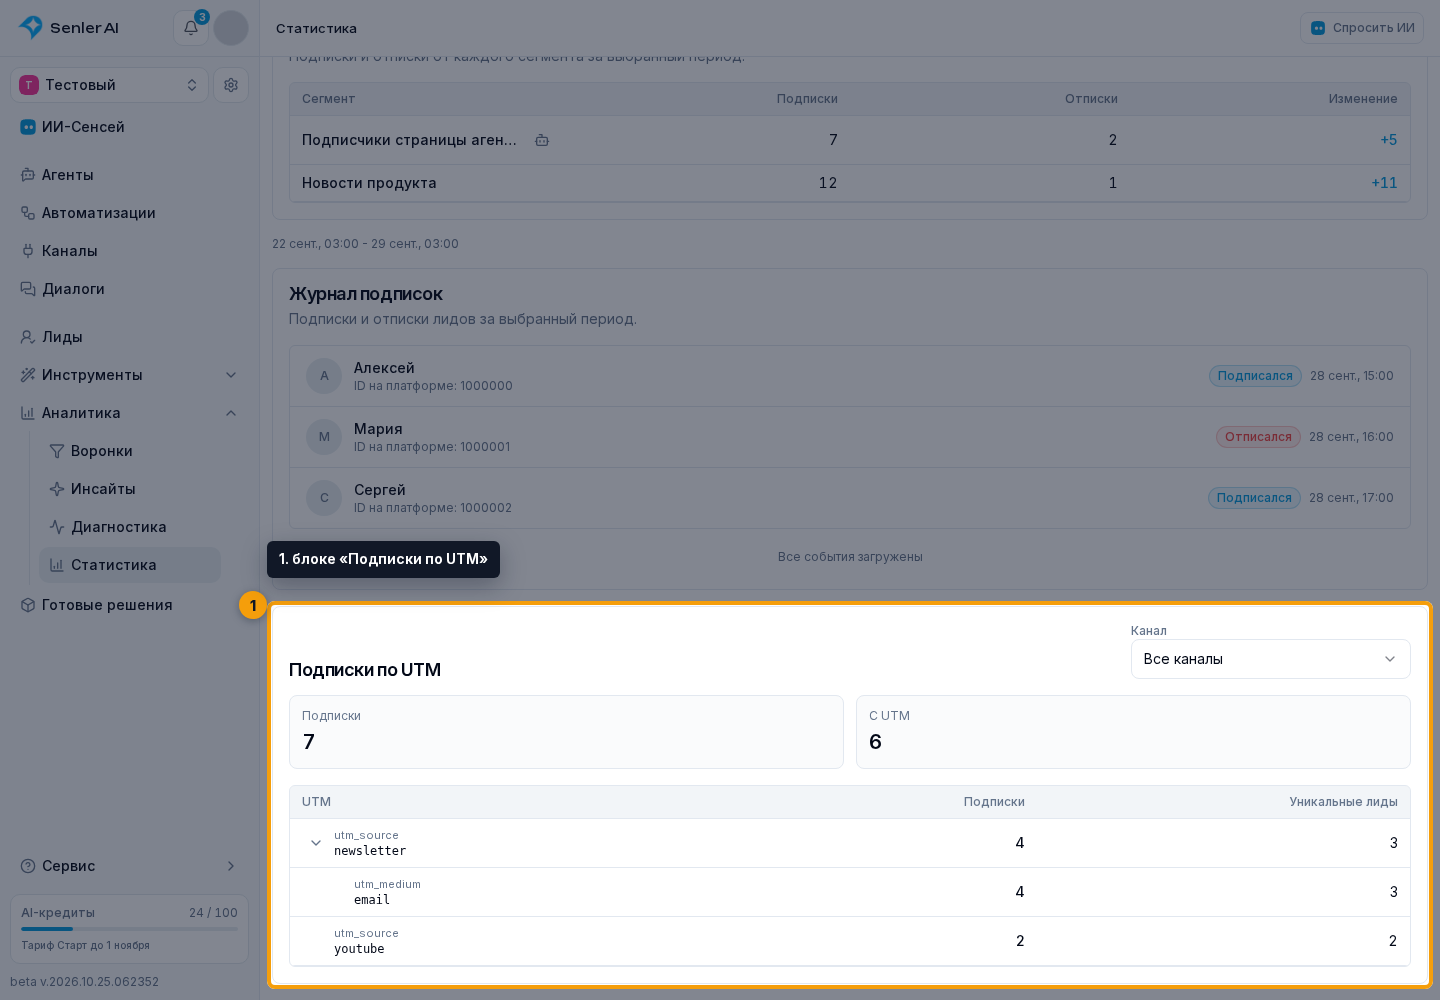Click the Инсайты sparkle icon
The width and height of the screenshot is (1440, 1000).
click(x=57, y=489)
